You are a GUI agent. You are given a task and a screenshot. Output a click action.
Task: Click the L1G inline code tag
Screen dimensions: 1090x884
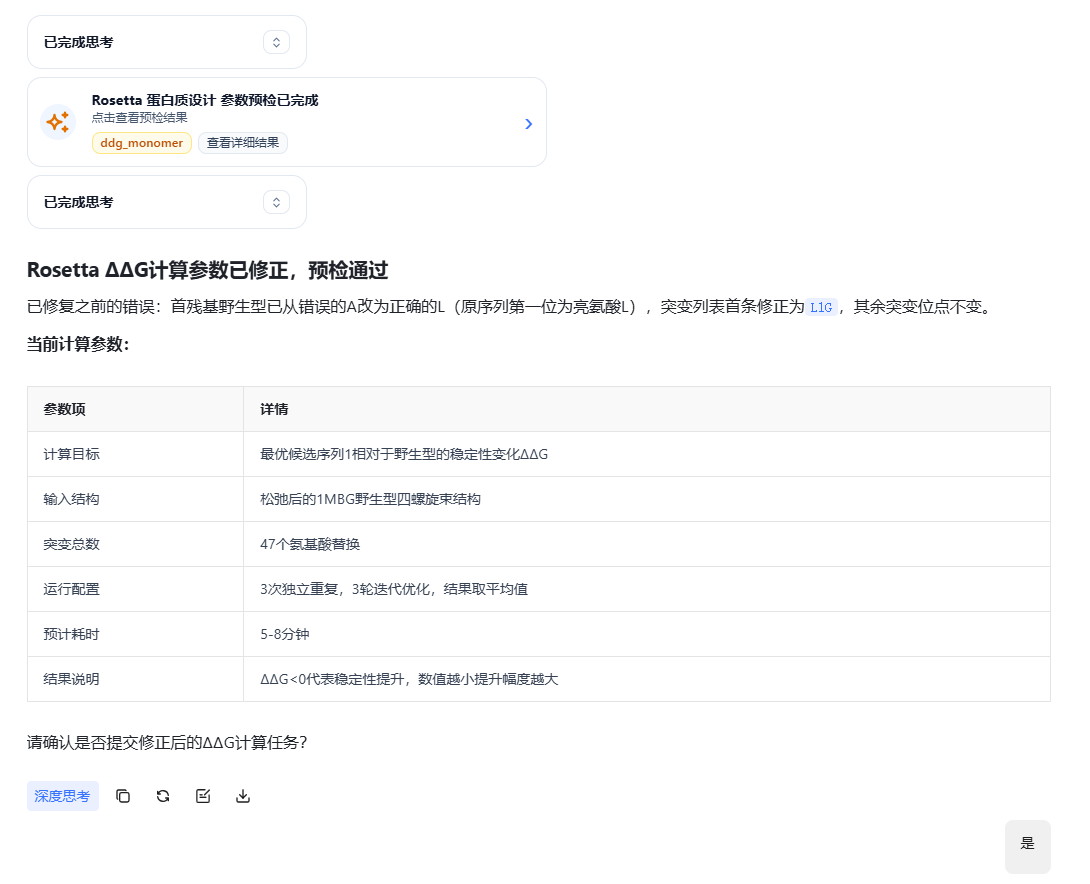821,307
